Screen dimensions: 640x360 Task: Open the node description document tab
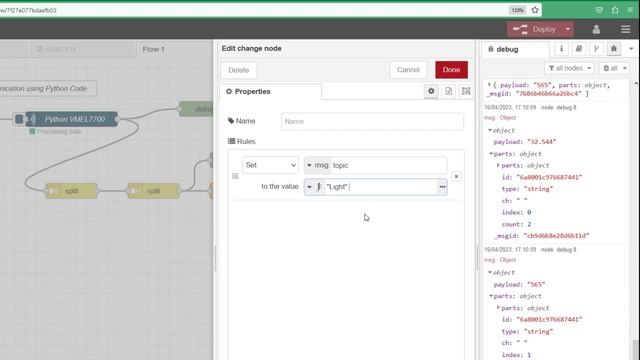click(449, 91)
